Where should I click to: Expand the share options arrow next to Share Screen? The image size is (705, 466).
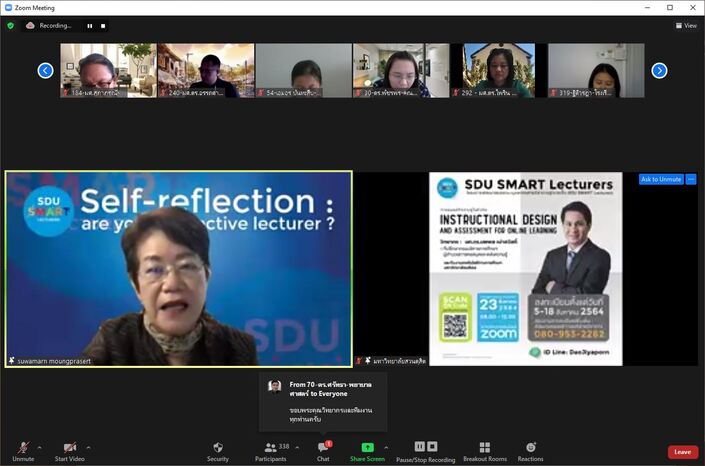pos(386,448)
